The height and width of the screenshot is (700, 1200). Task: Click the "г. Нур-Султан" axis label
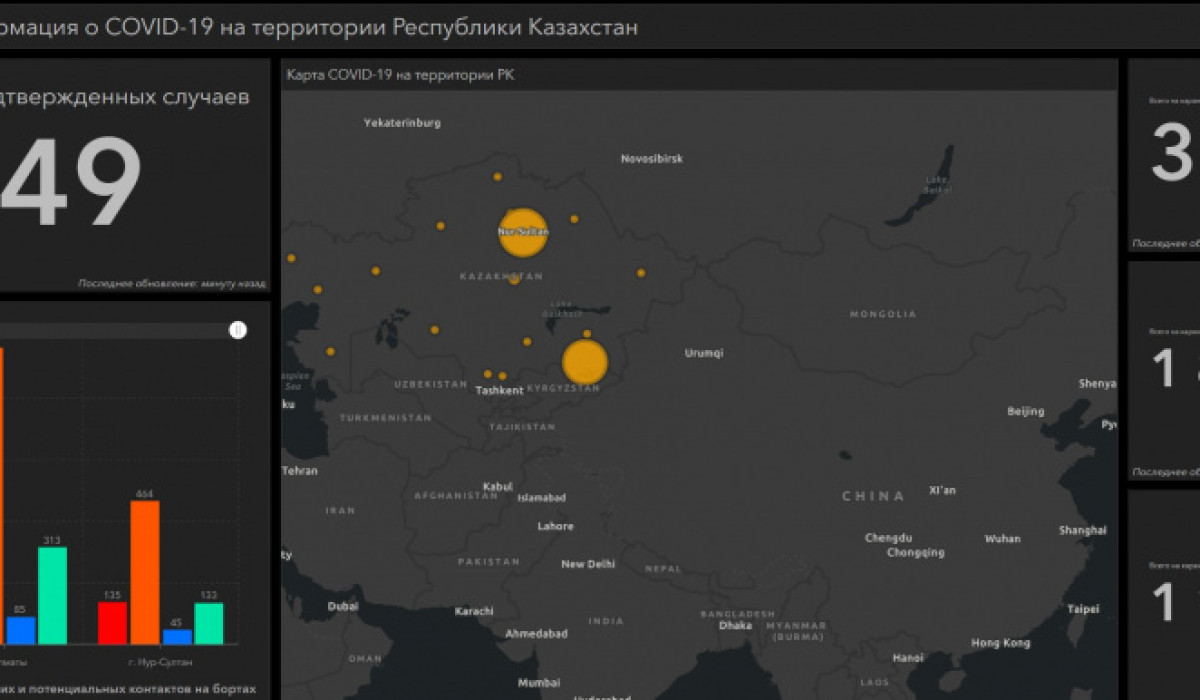click(161, 662)
